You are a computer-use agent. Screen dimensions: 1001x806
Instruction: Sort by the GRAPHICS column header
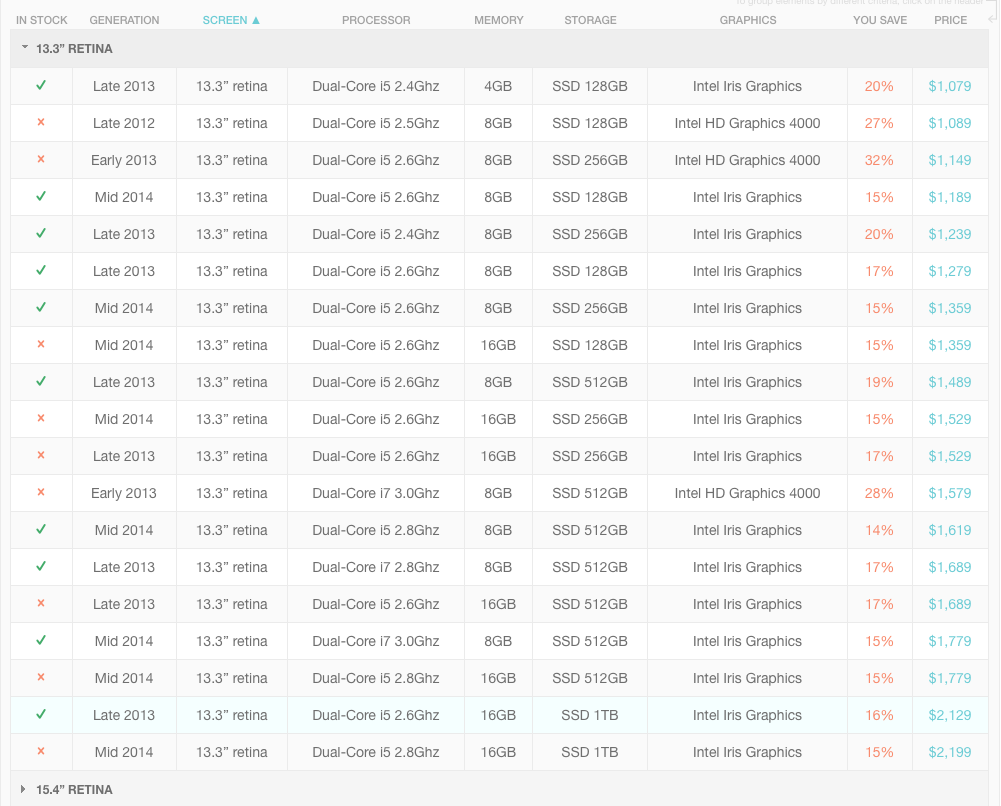tap(748, 20)
